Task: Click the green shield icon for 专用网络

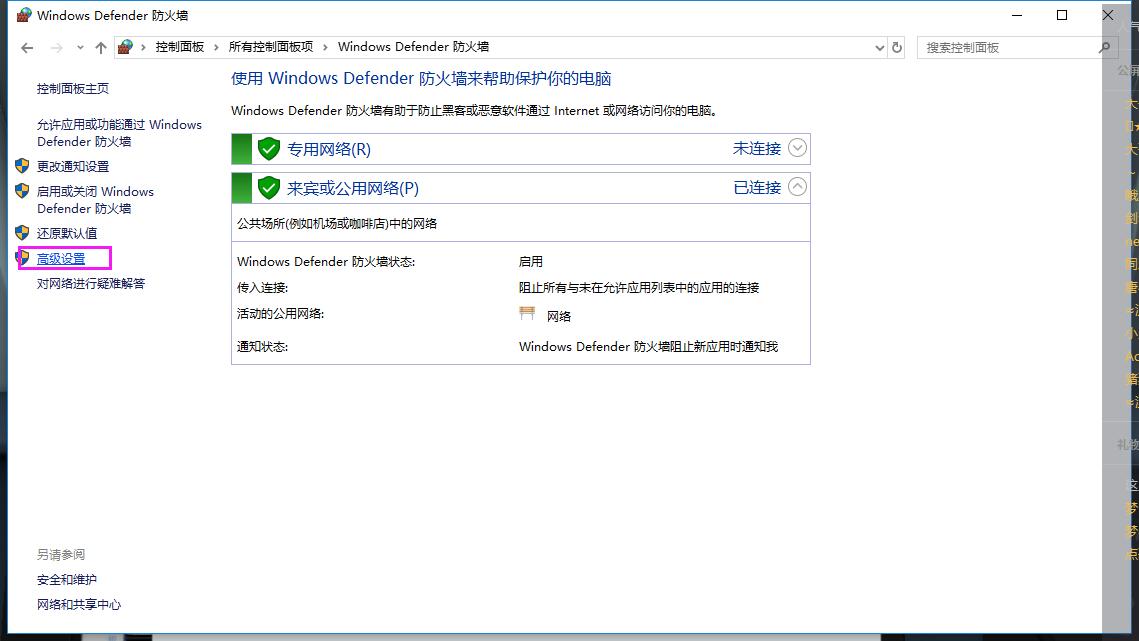Action: click(269, 149)
